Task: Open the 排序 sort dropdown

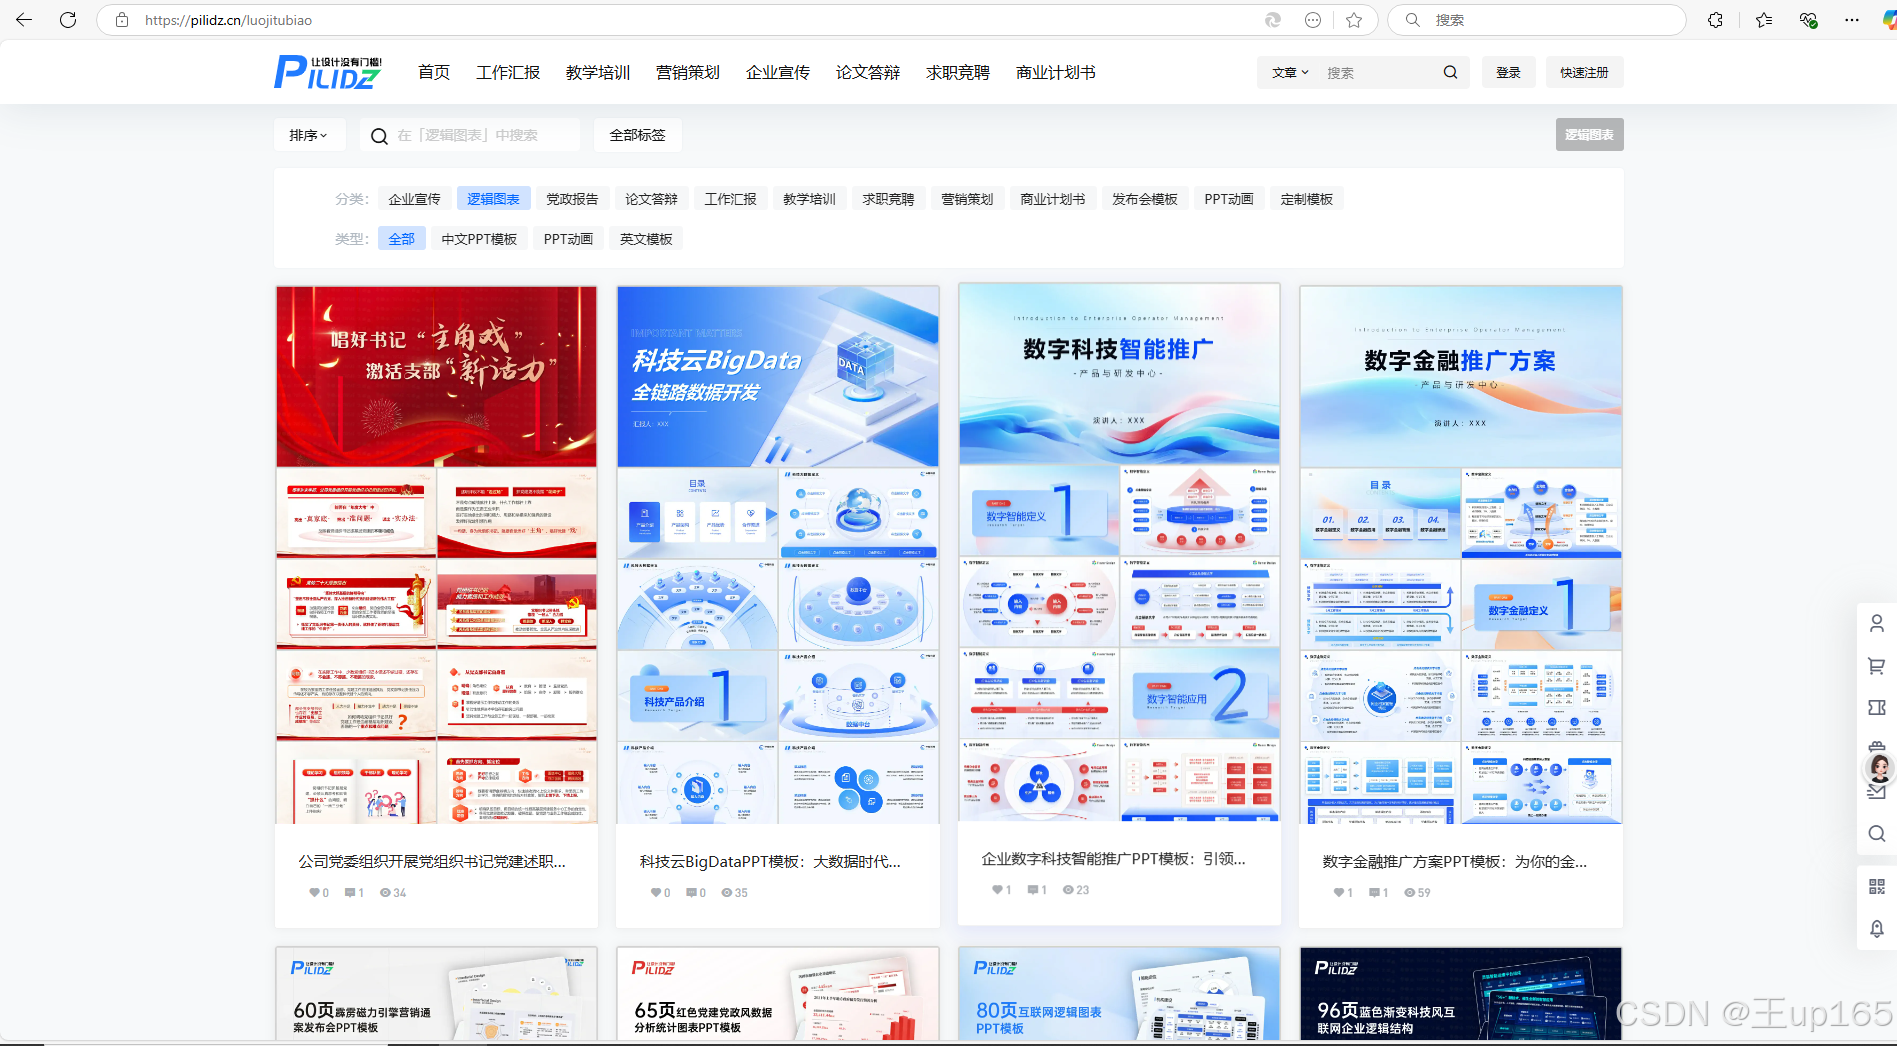Action: (309, 135)
